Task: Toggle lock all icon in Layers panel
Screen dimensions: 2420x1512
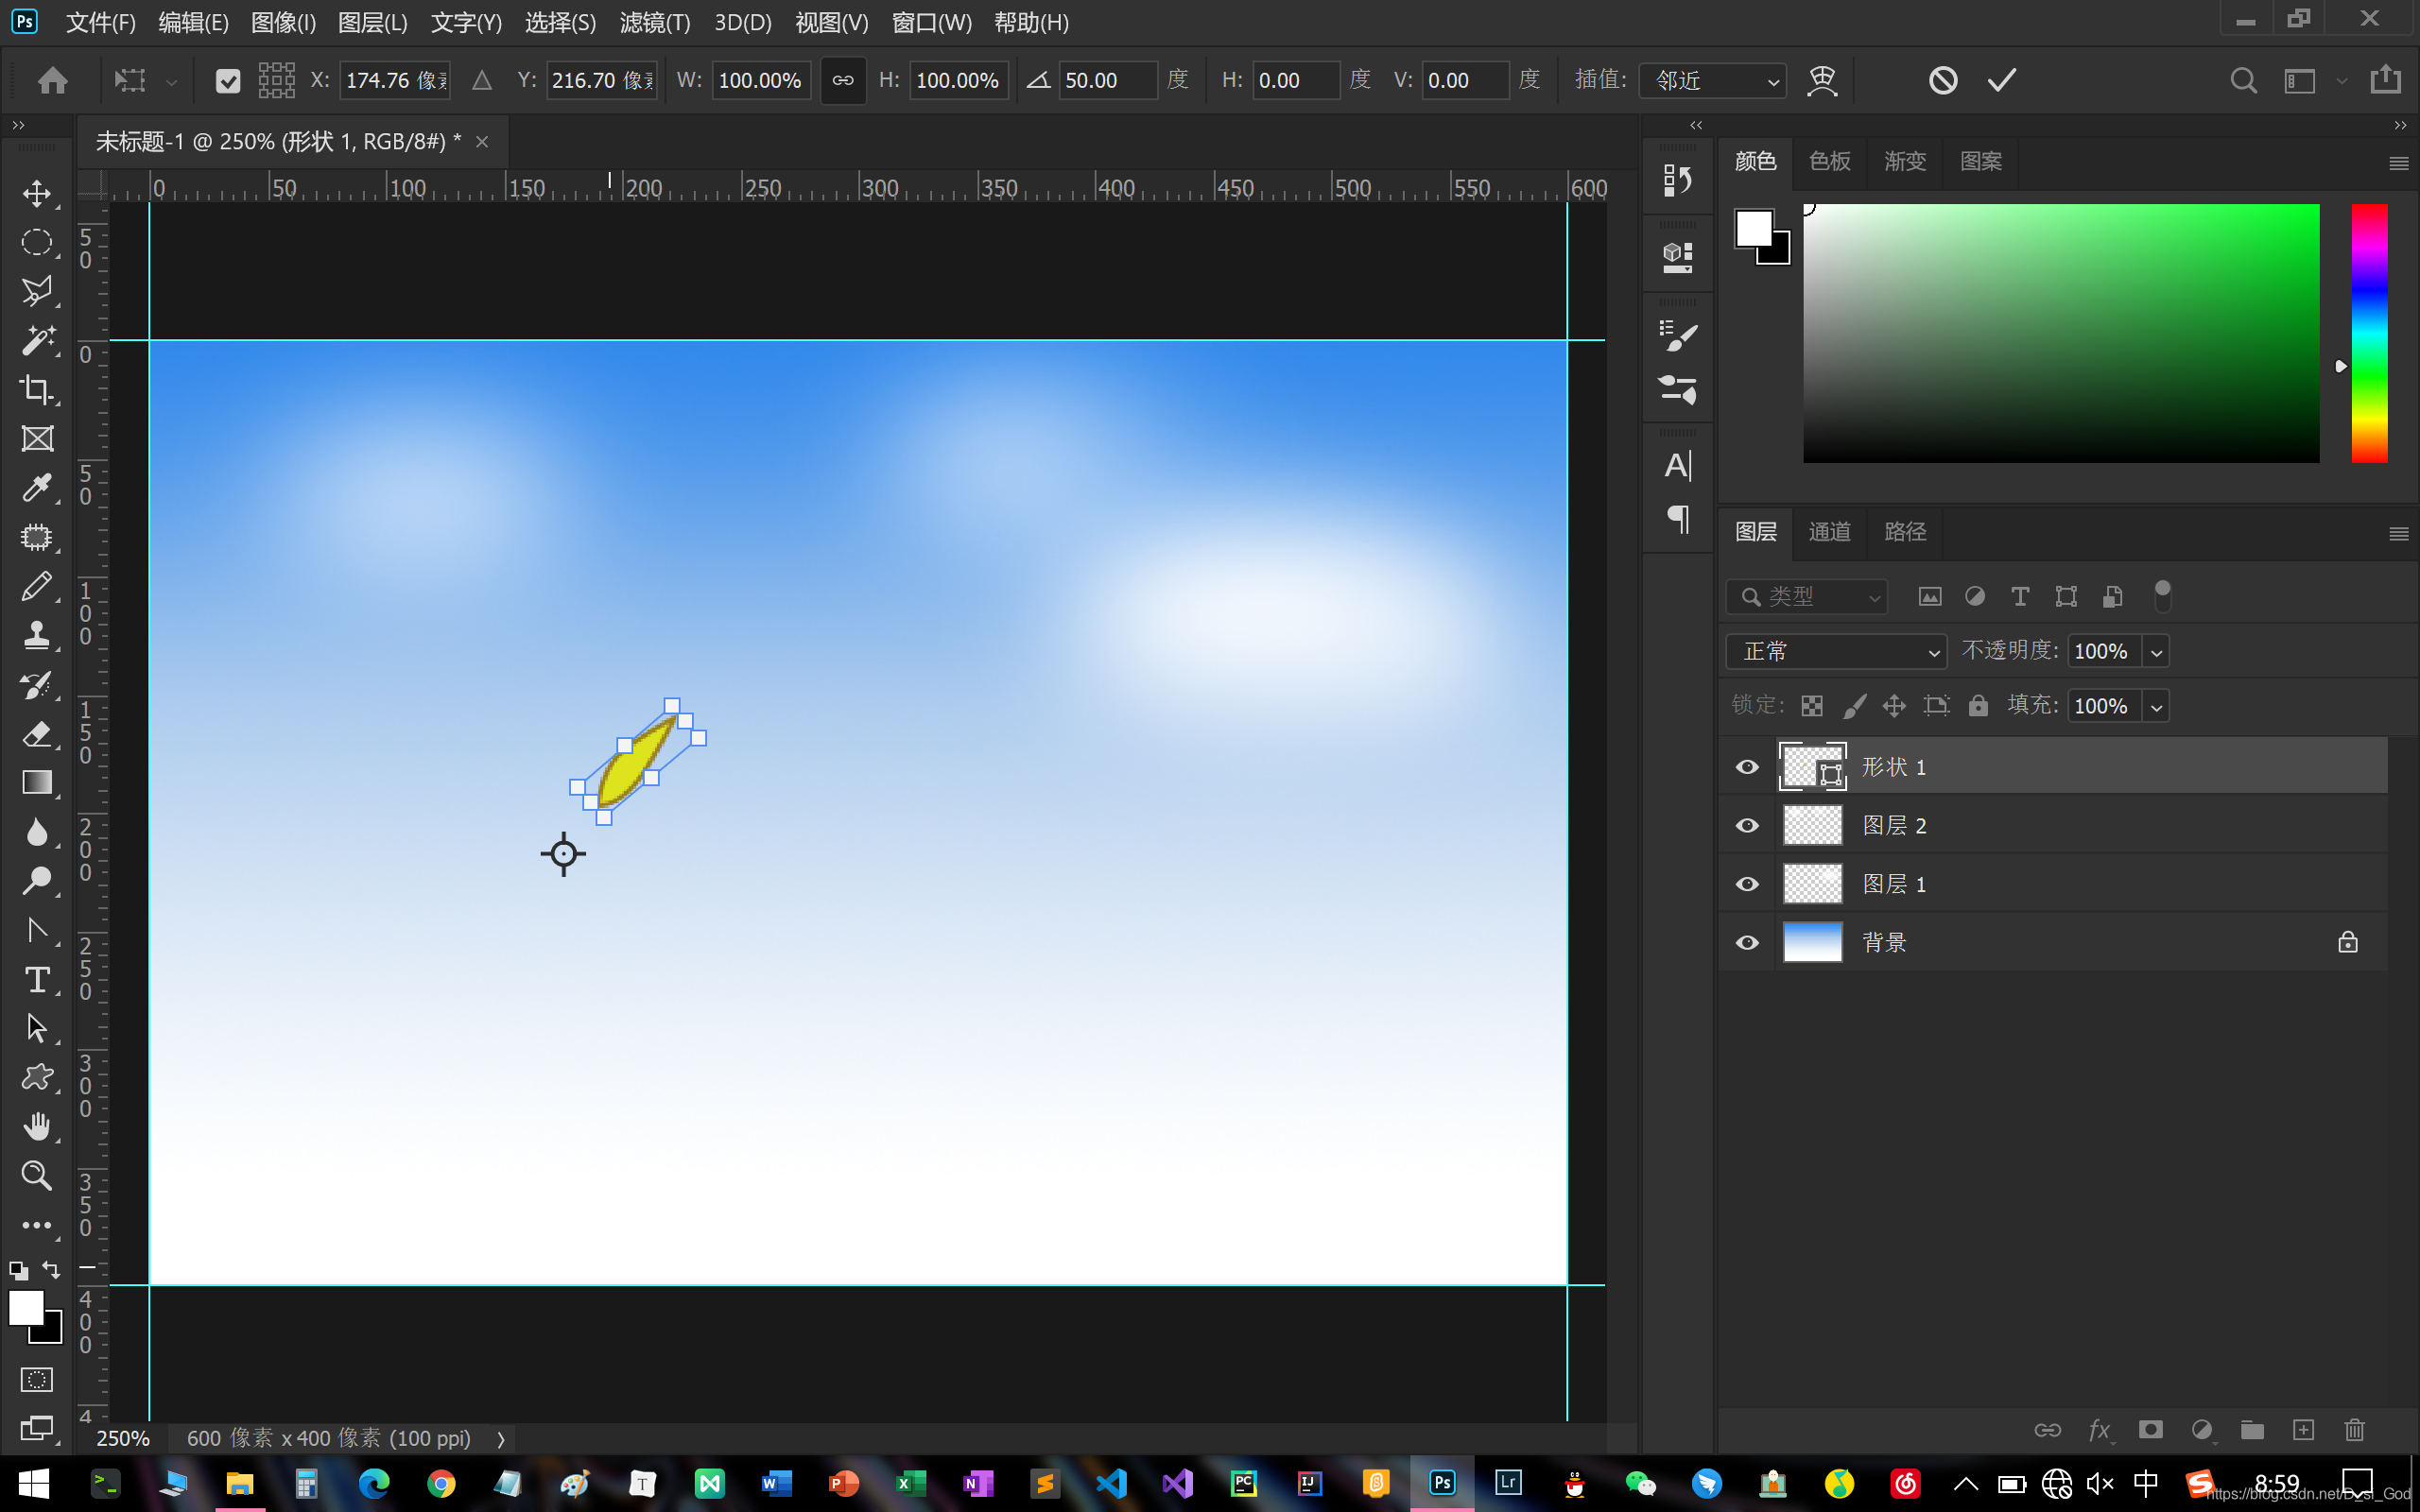Action: point(1978,706)
